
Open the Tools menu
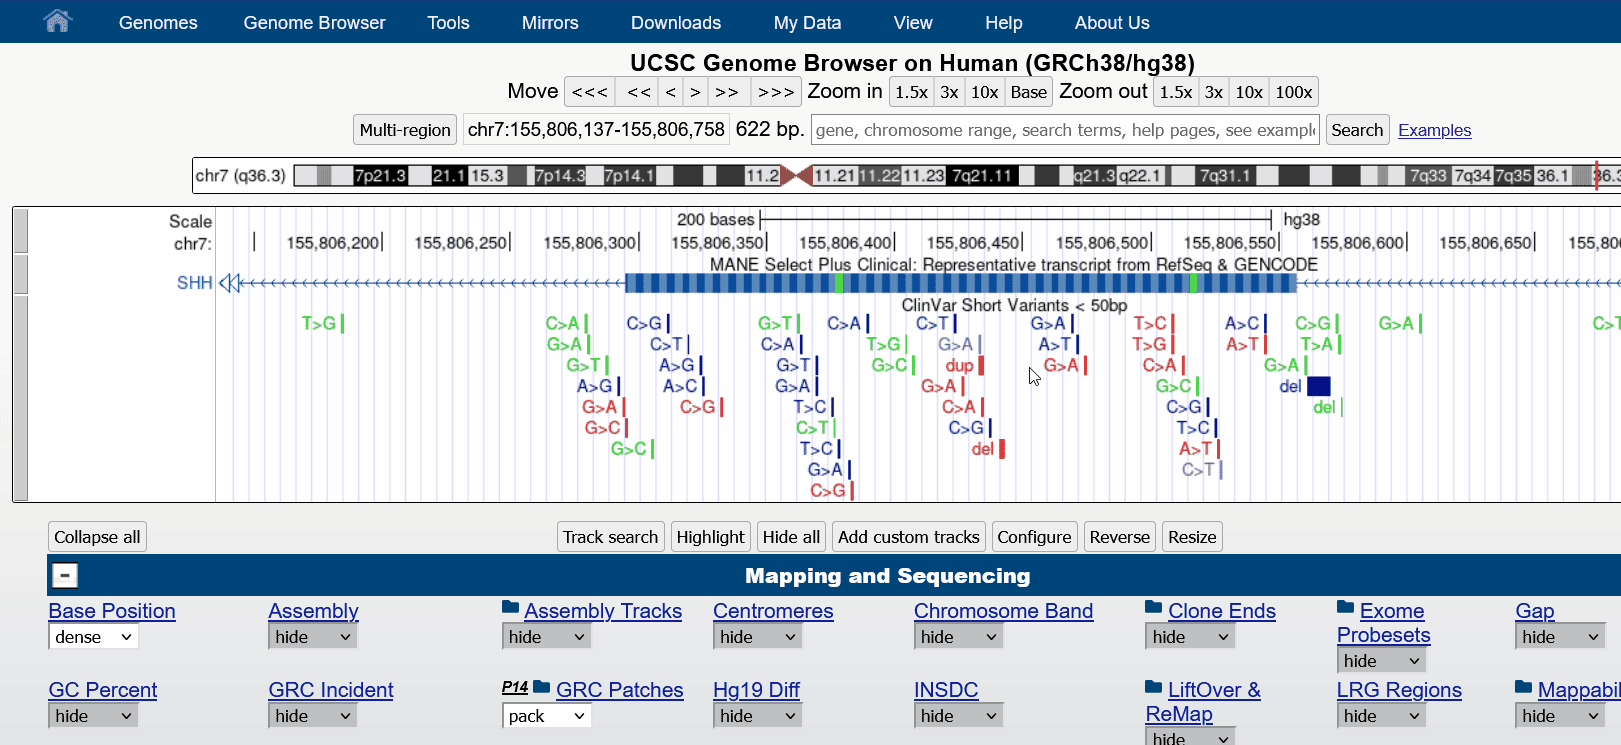coord(448,22)
